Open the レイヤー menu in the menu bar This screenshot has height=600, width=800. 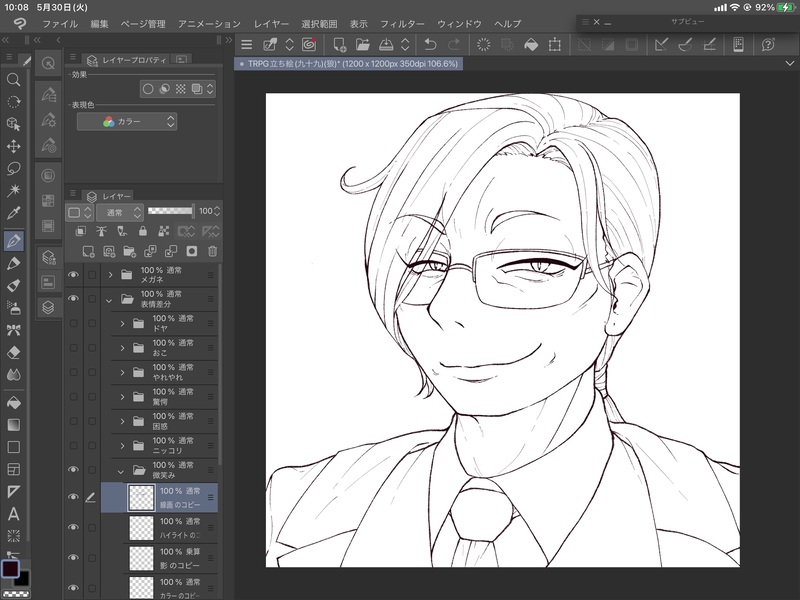(x=271, y=23)
